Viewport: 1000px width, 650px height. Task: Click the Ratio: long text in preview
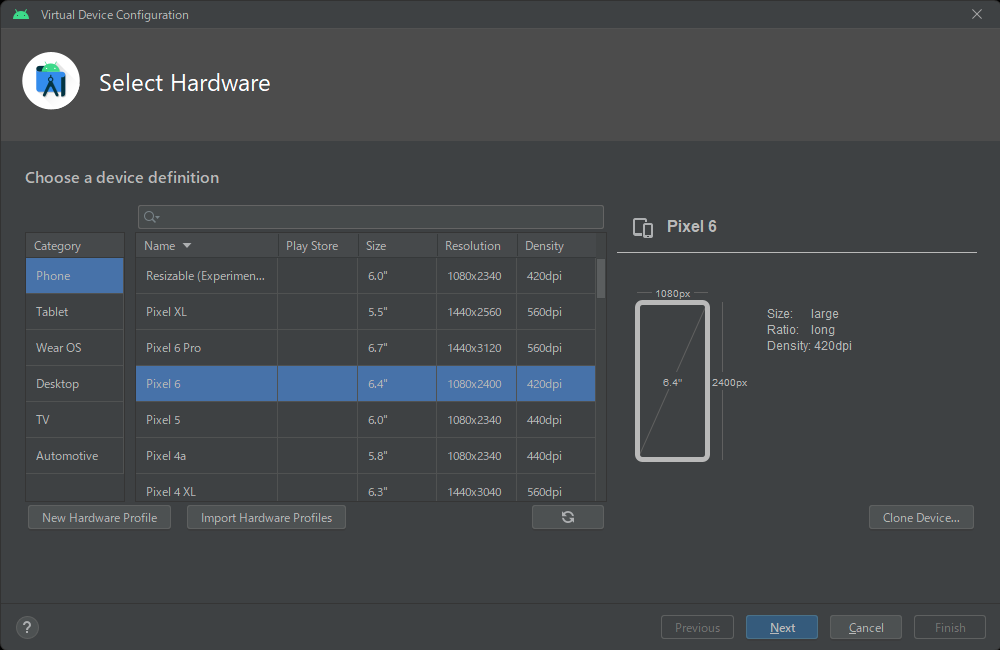[800, 330]
